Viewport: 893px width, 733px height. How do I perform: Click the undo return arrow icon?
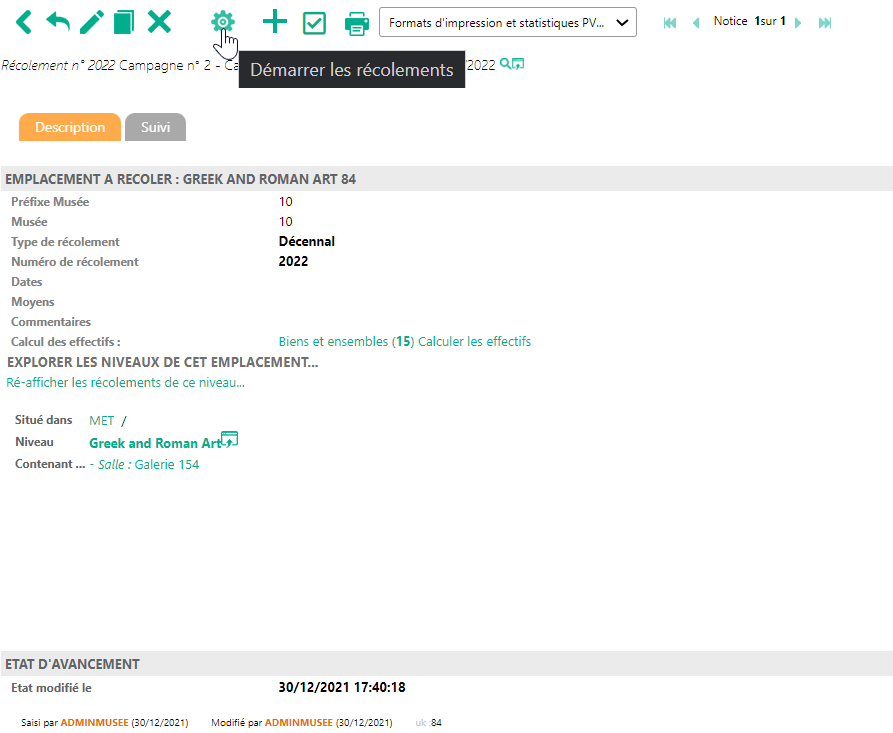tap(58, 21)
